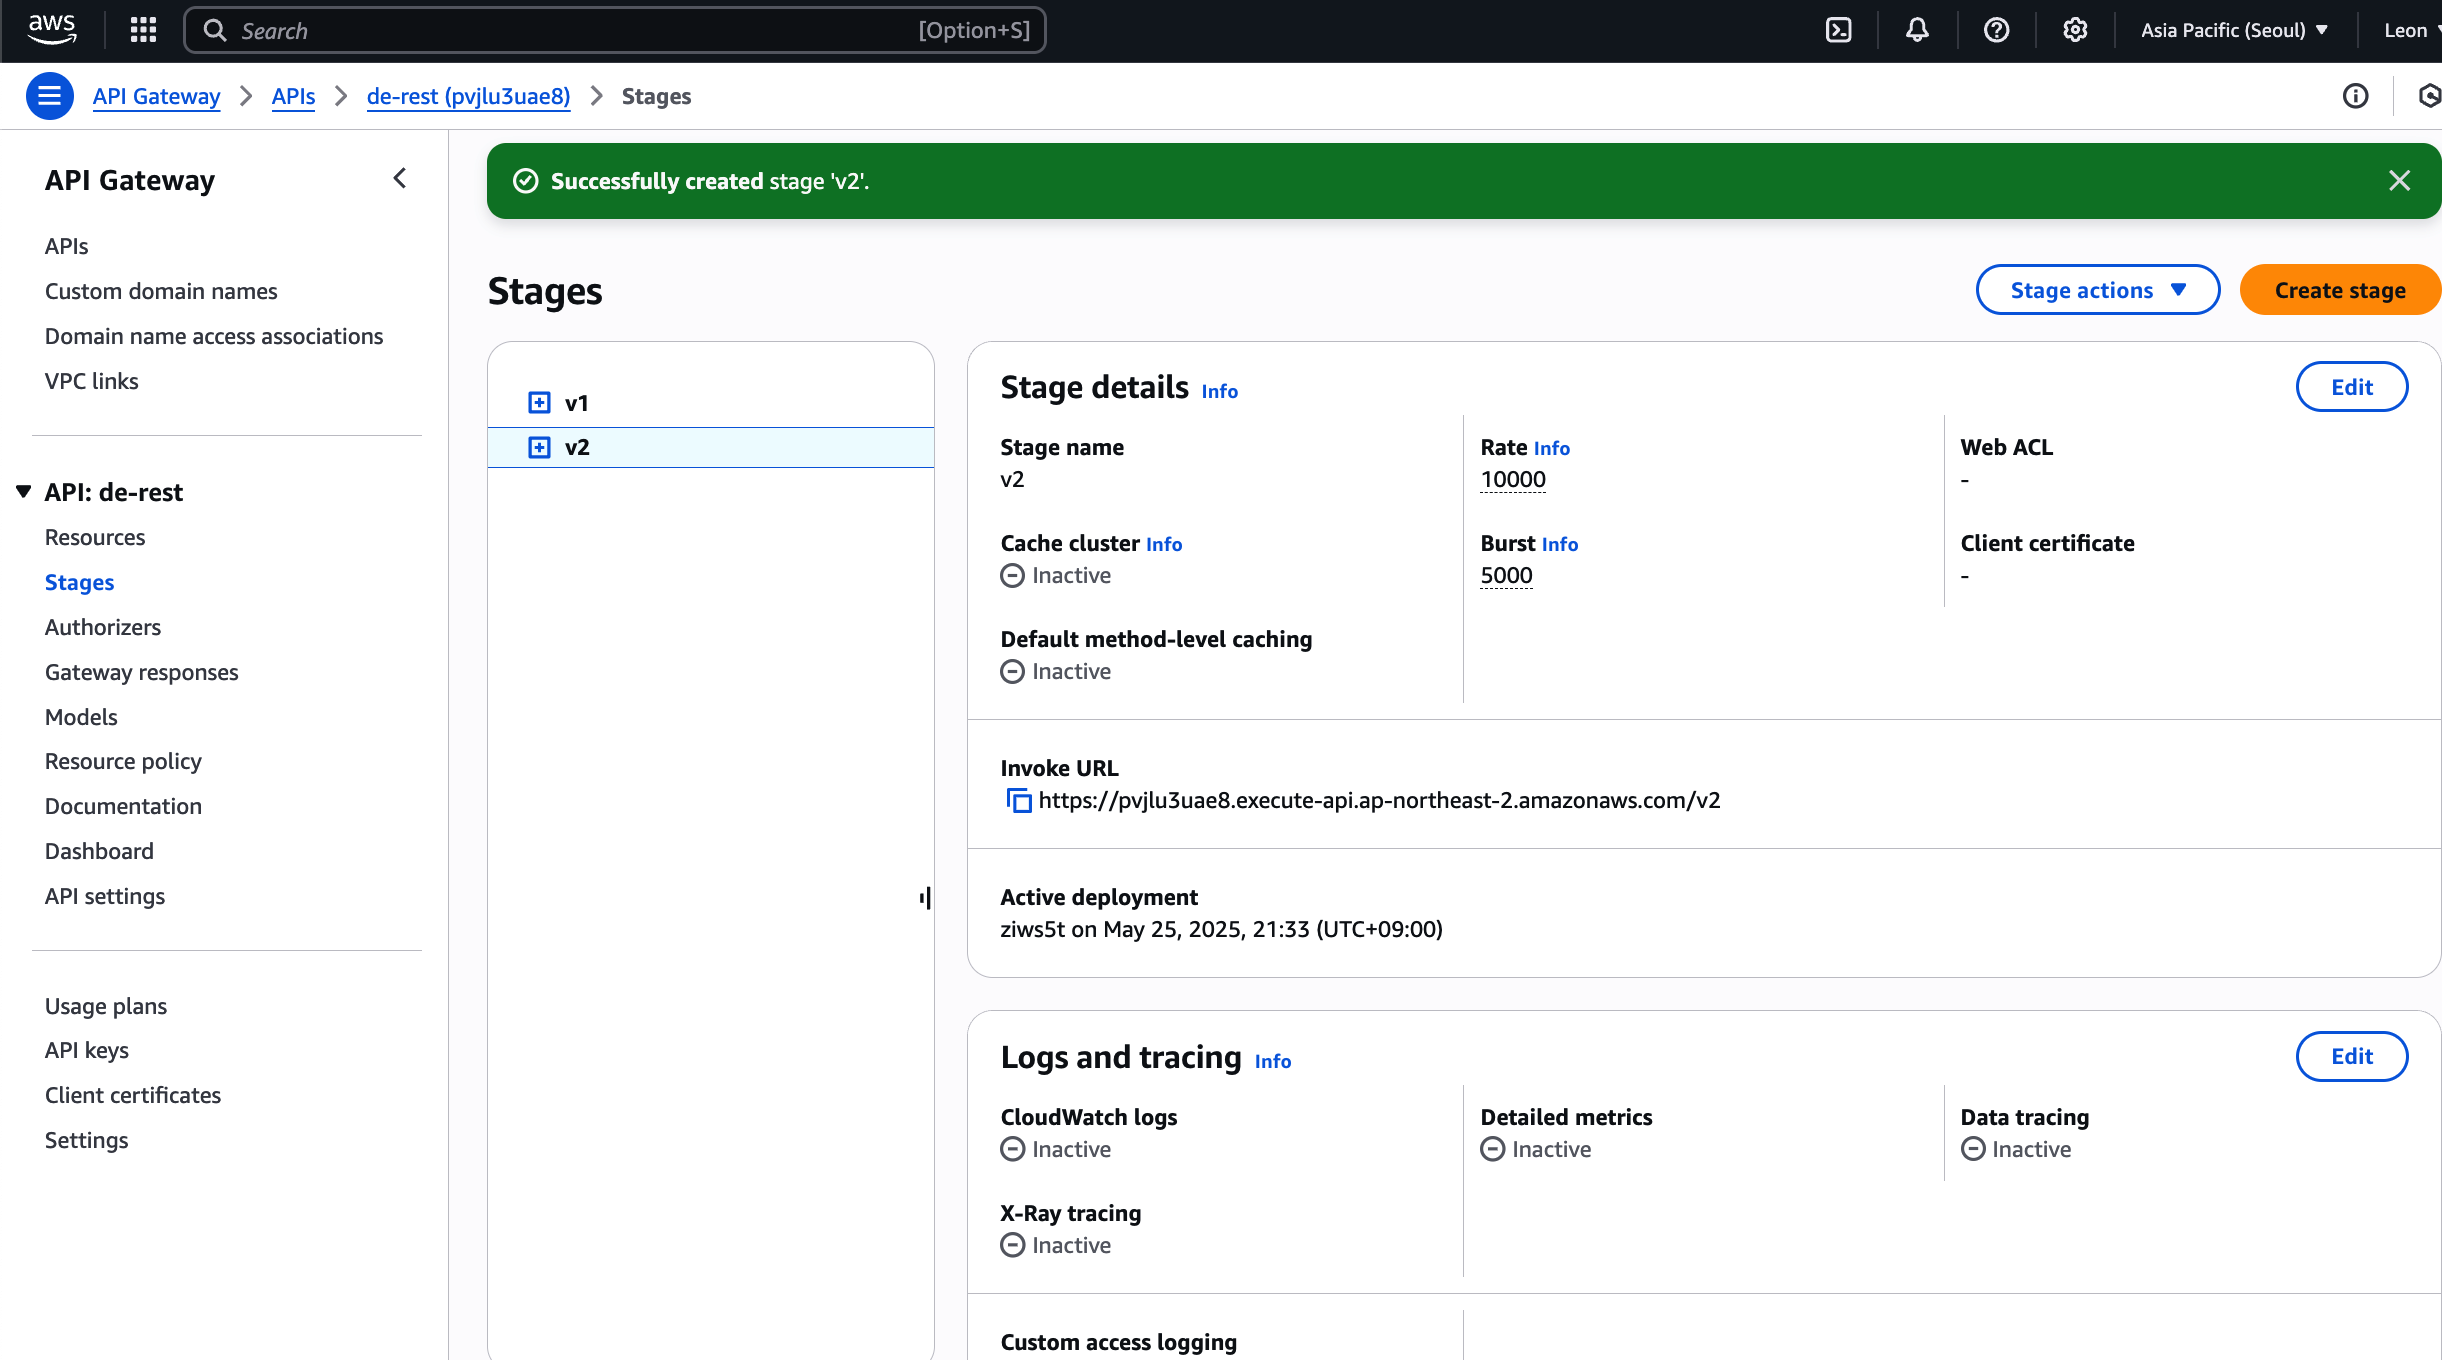Toggle the hamburger navigation menu button
The height and width of the screenshot is (1360, 2442).
click(49, 96)
